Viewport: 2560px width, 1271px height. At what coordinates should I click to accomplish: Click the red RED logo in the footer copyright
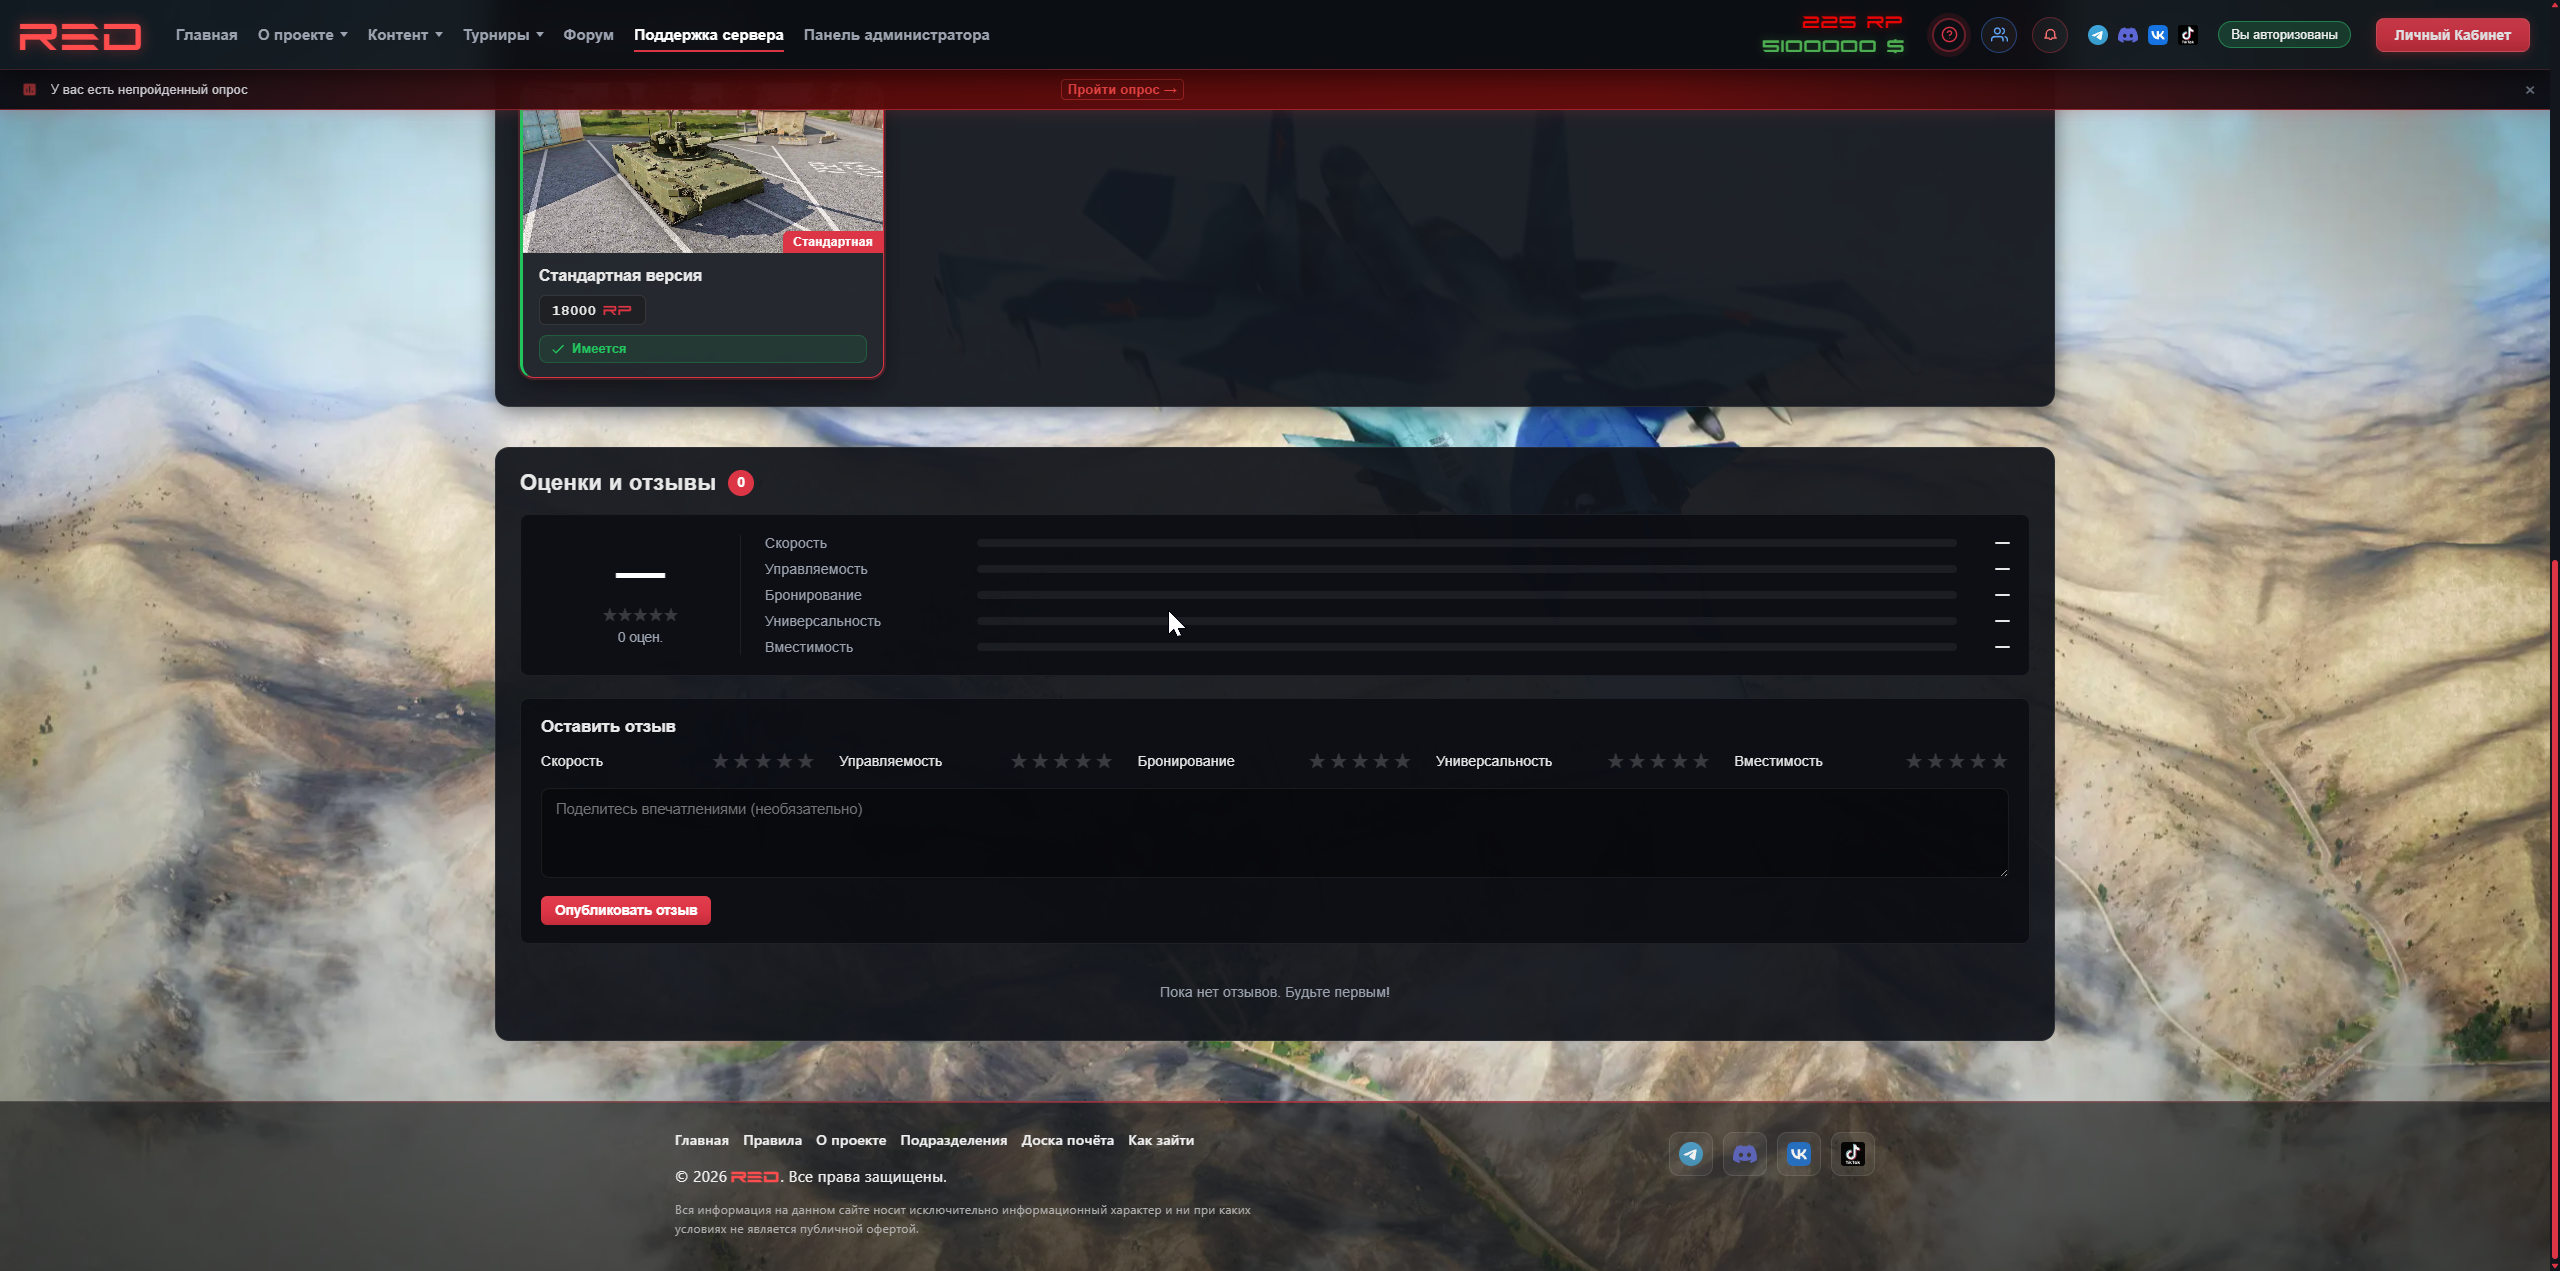[x=755, y=1177]
